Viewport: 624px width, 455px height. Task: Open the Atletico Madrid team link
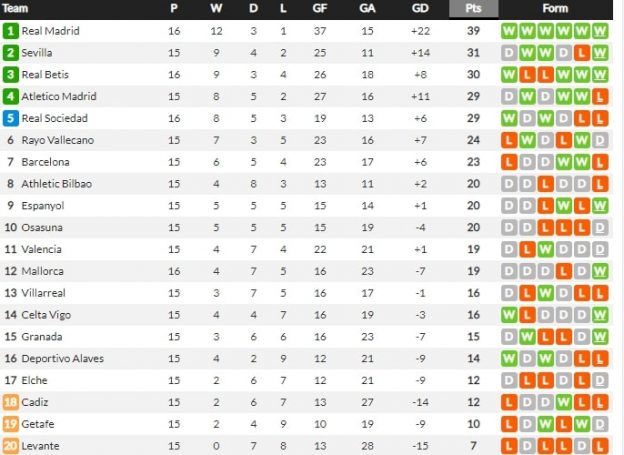pos(59,96)
